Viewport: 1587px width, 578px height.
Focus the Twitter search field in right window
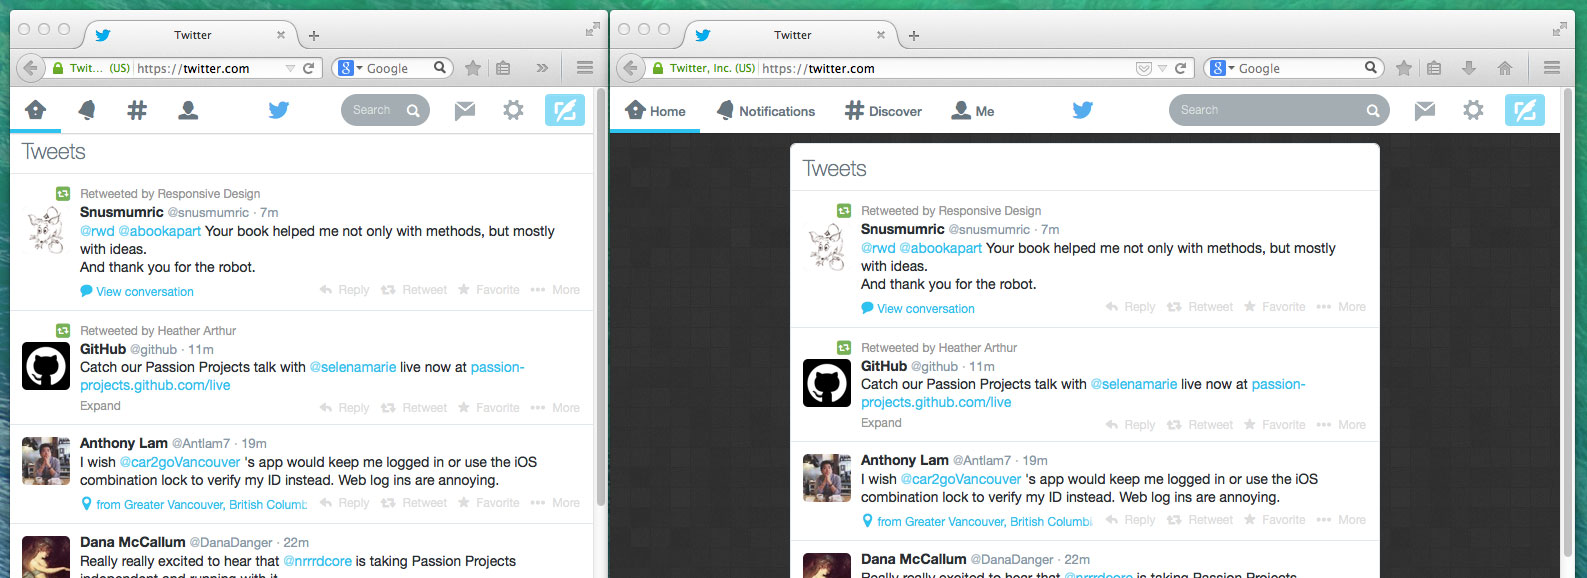click(1279, 110)
